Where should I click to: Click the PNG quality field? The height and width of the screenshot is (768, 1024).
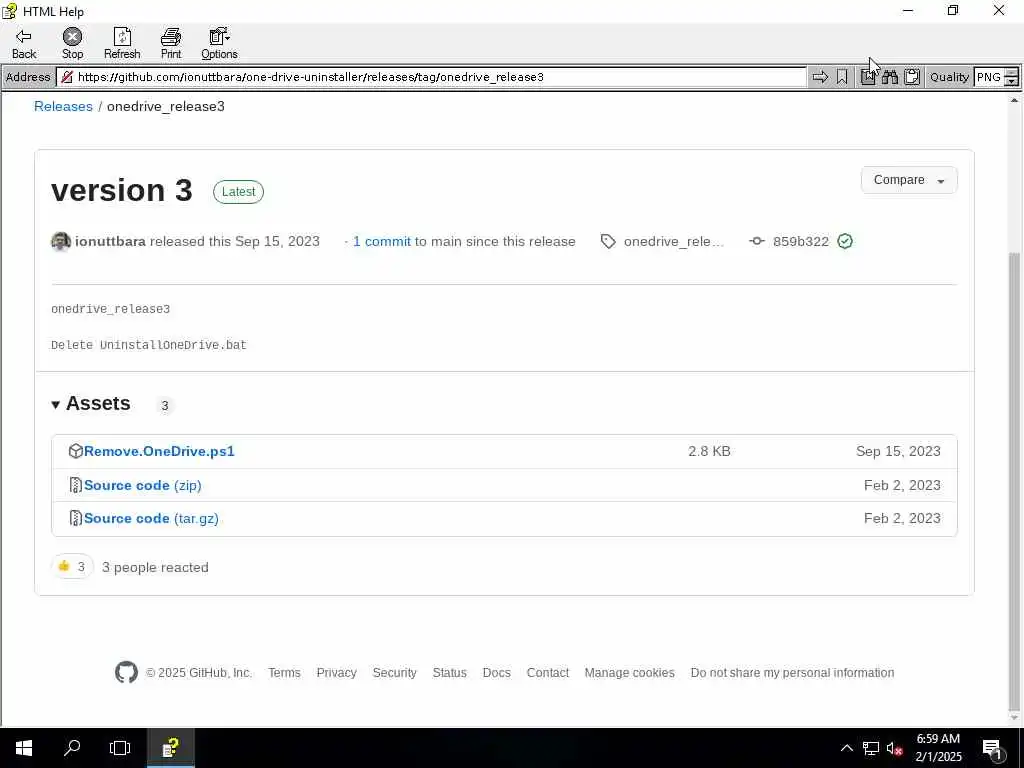click(989, 77)
